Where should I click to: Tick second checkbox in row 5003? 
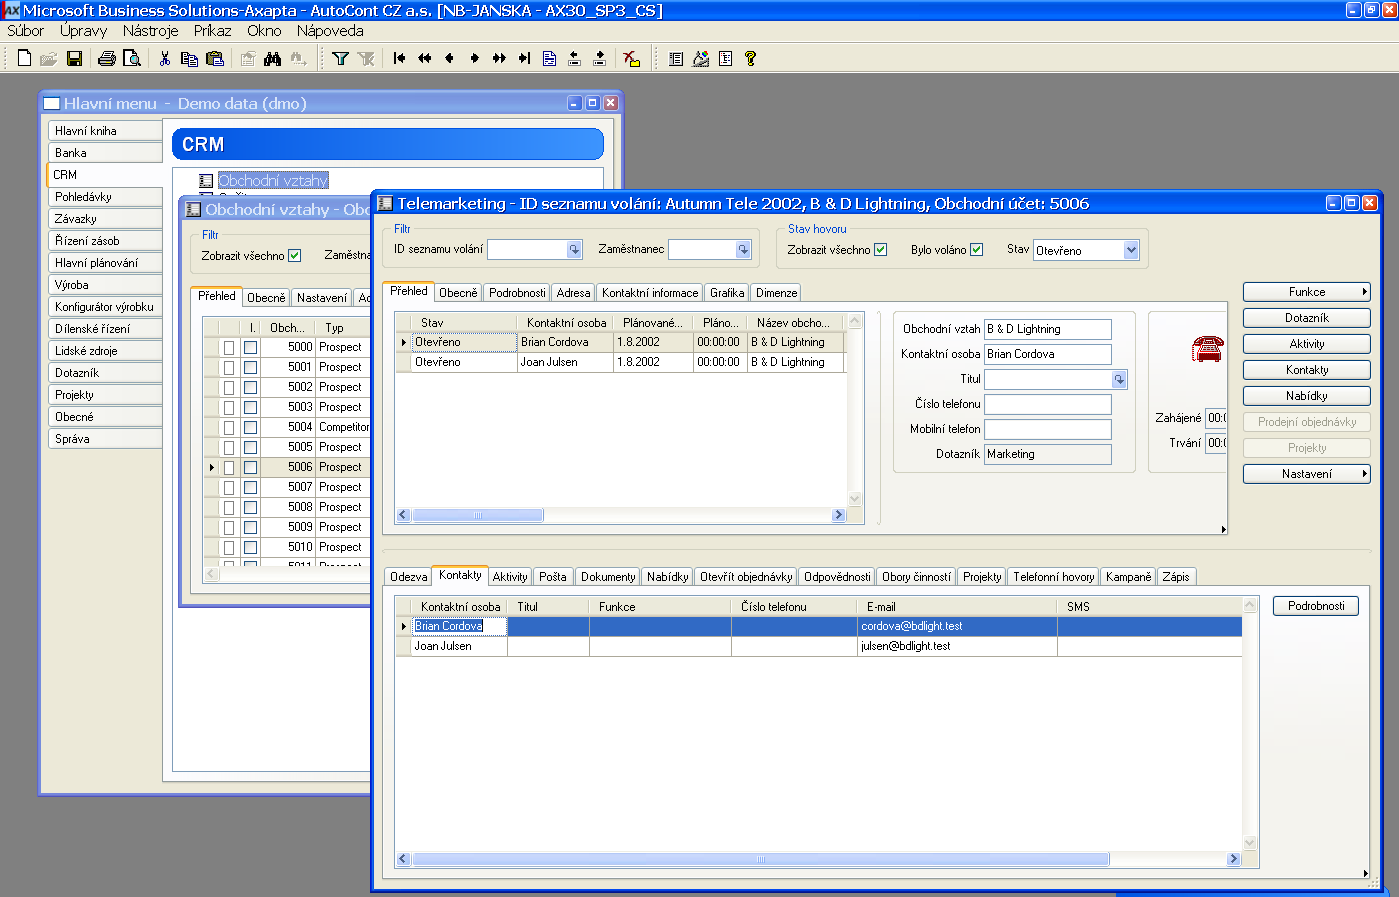point(250,407)
